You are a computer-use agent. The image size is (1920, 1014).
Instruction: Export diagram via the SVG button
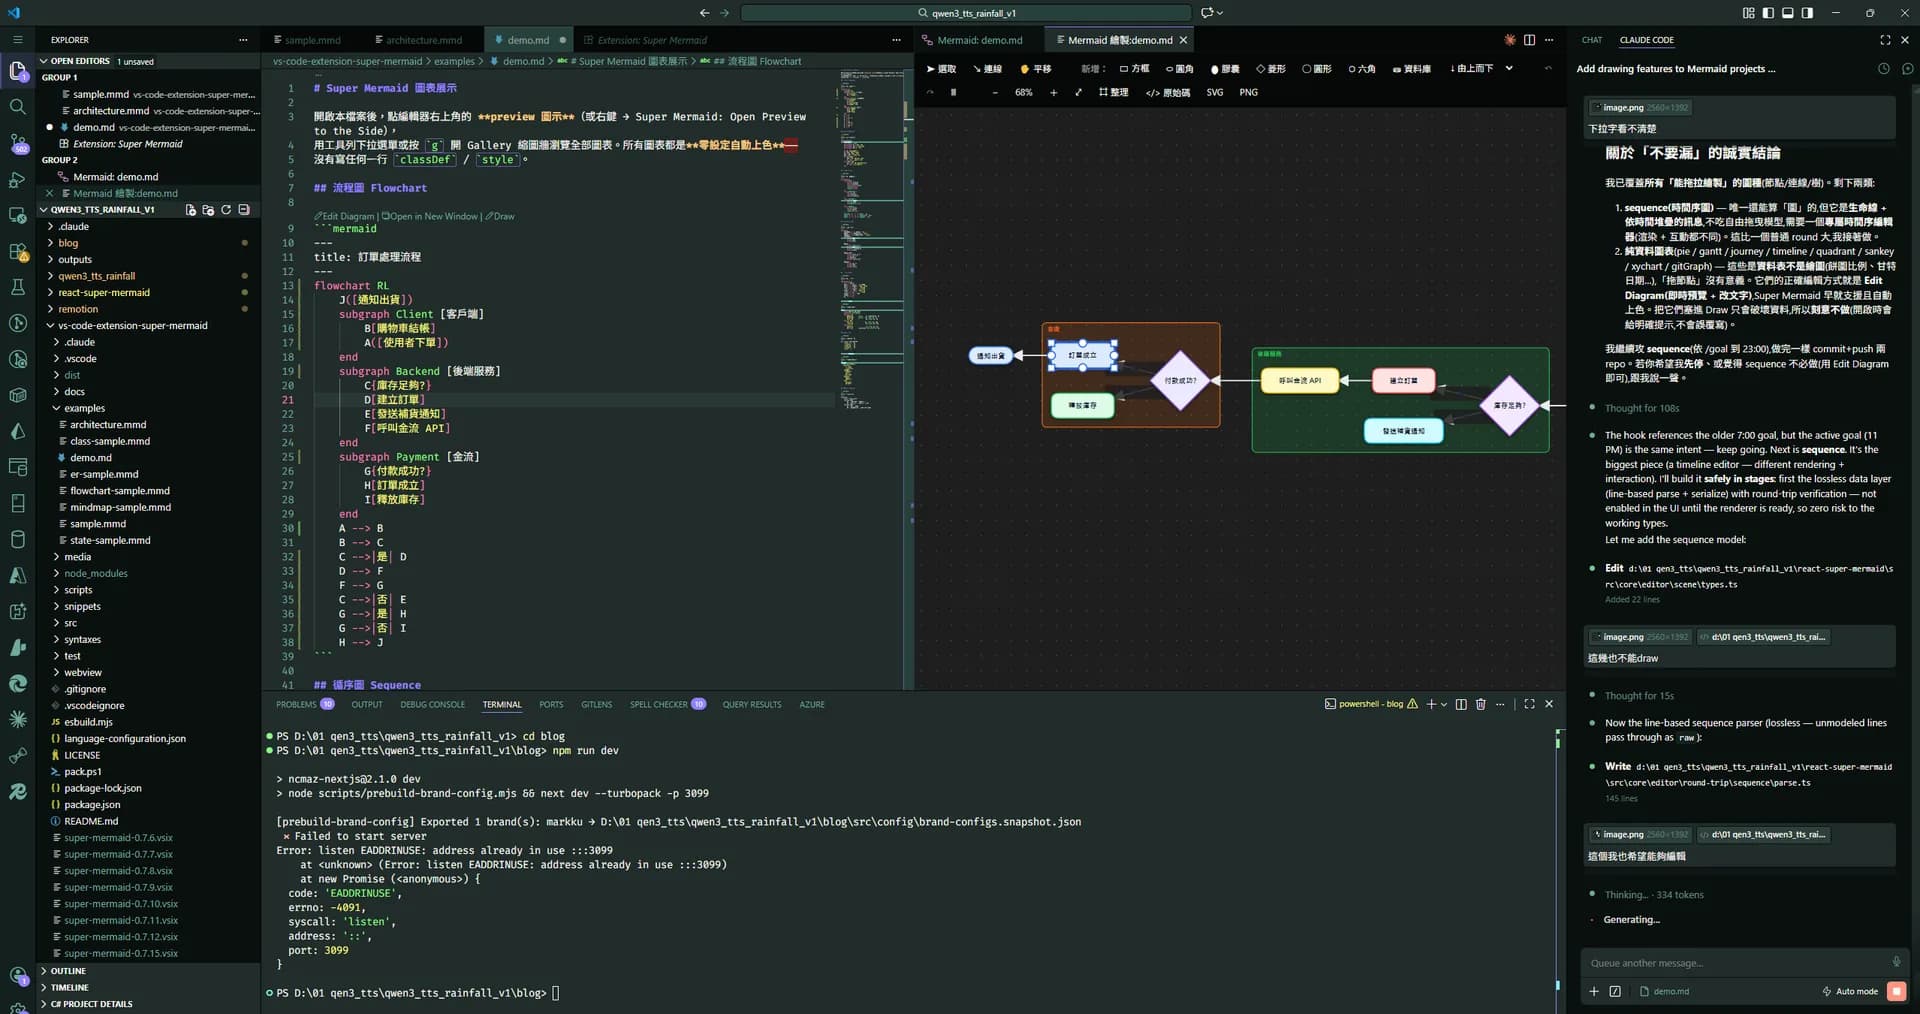click(1214, 92)
